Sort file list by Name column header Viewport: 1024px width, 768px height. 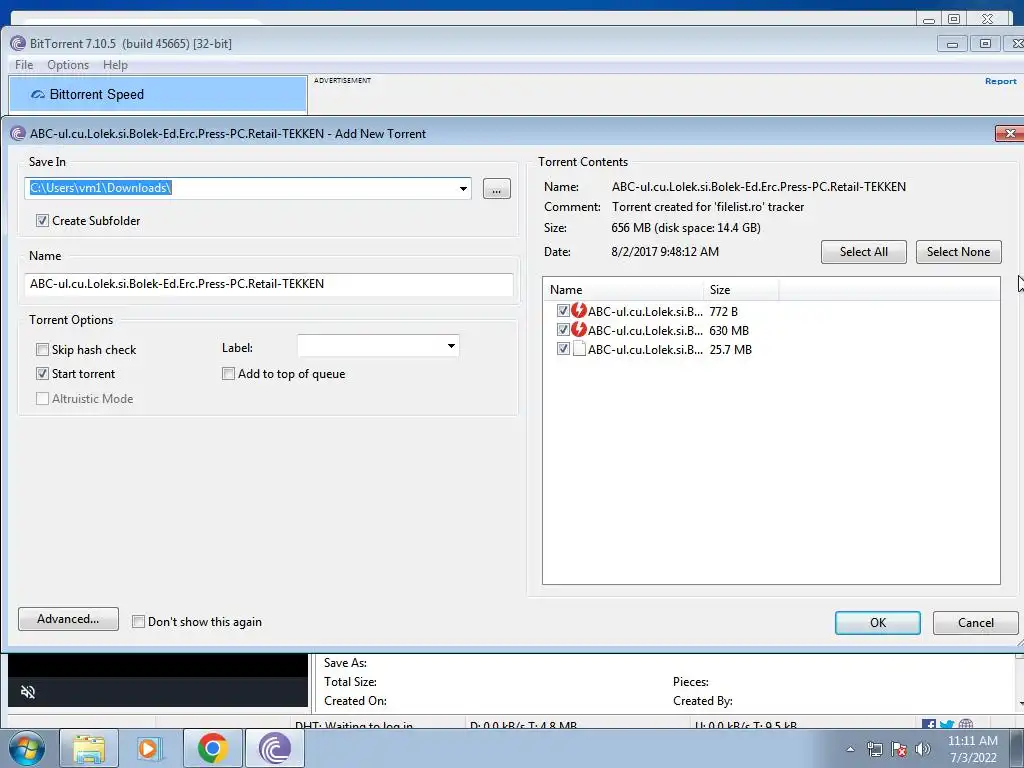622,290
